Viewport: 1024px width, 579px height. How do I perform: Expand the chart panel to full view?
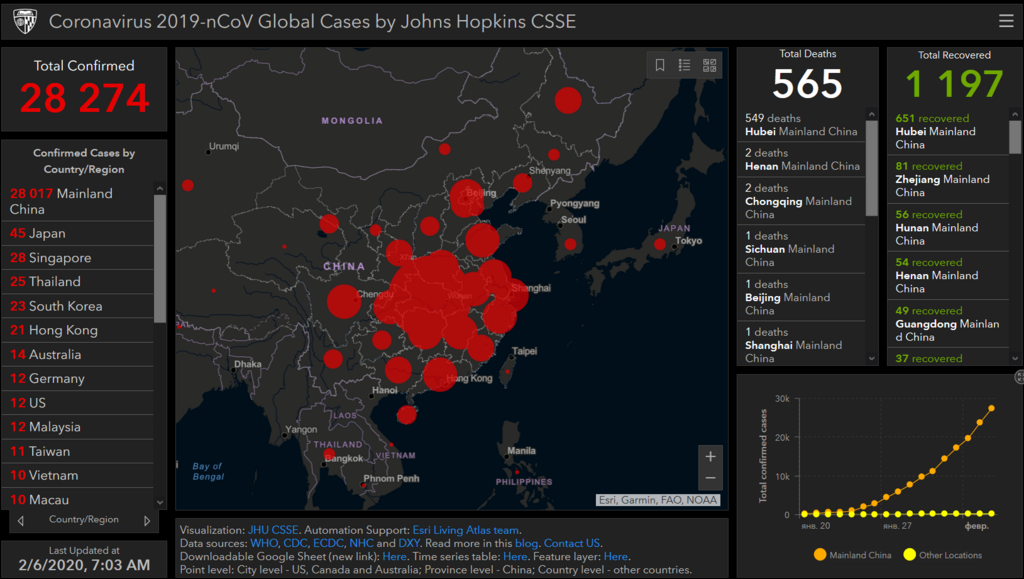click(1019, 377)
